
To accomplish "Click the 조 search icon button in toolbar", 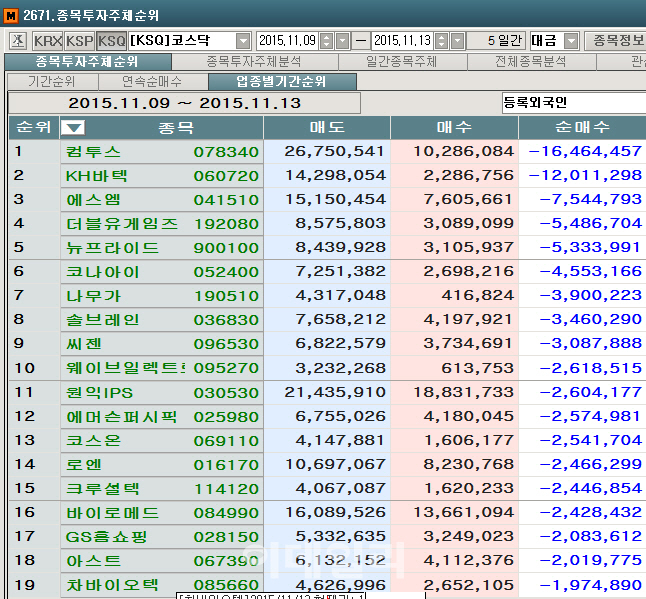I will click(x=18, y=41).
